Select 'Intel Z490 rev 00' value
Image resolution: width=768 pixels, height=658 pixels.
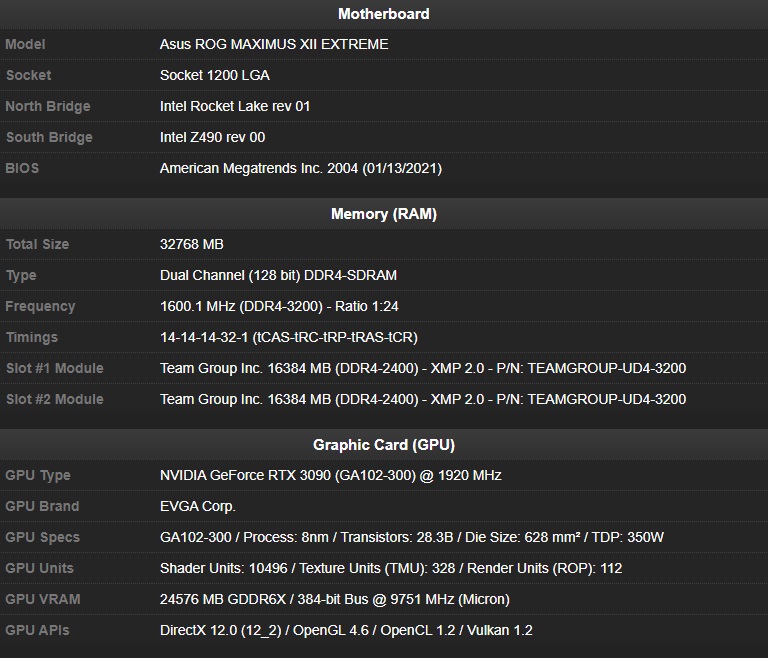point(212,137)
